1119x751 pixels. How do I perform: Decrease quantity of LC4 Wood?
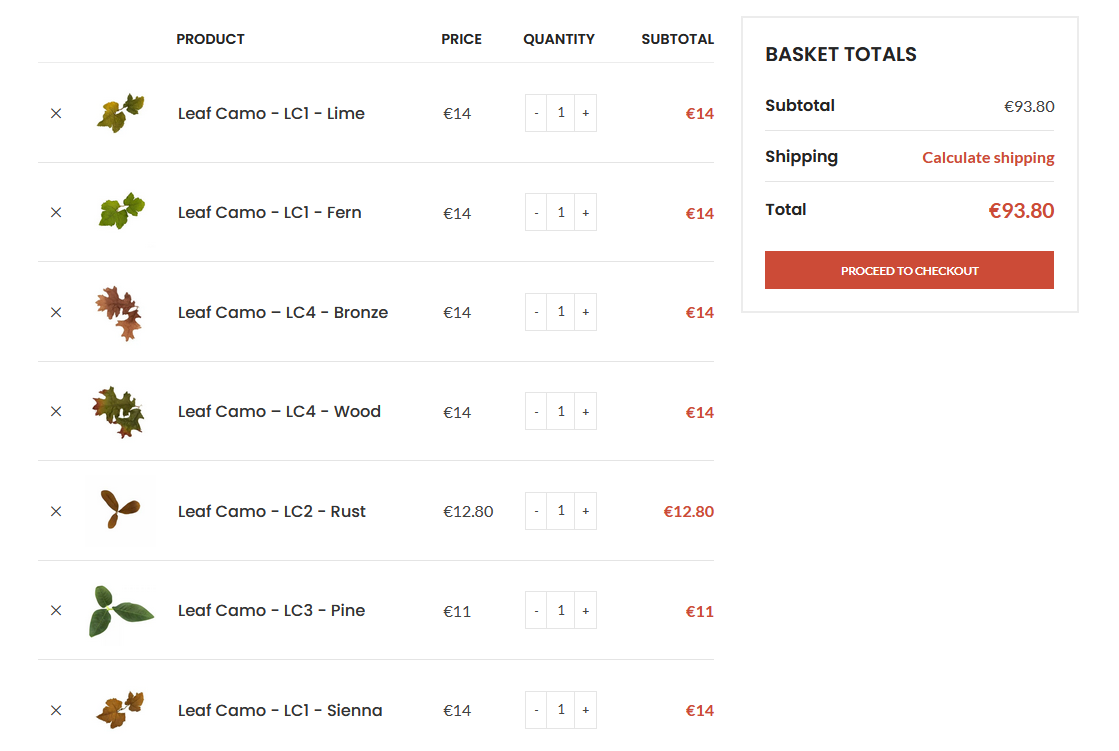(536, 412)
